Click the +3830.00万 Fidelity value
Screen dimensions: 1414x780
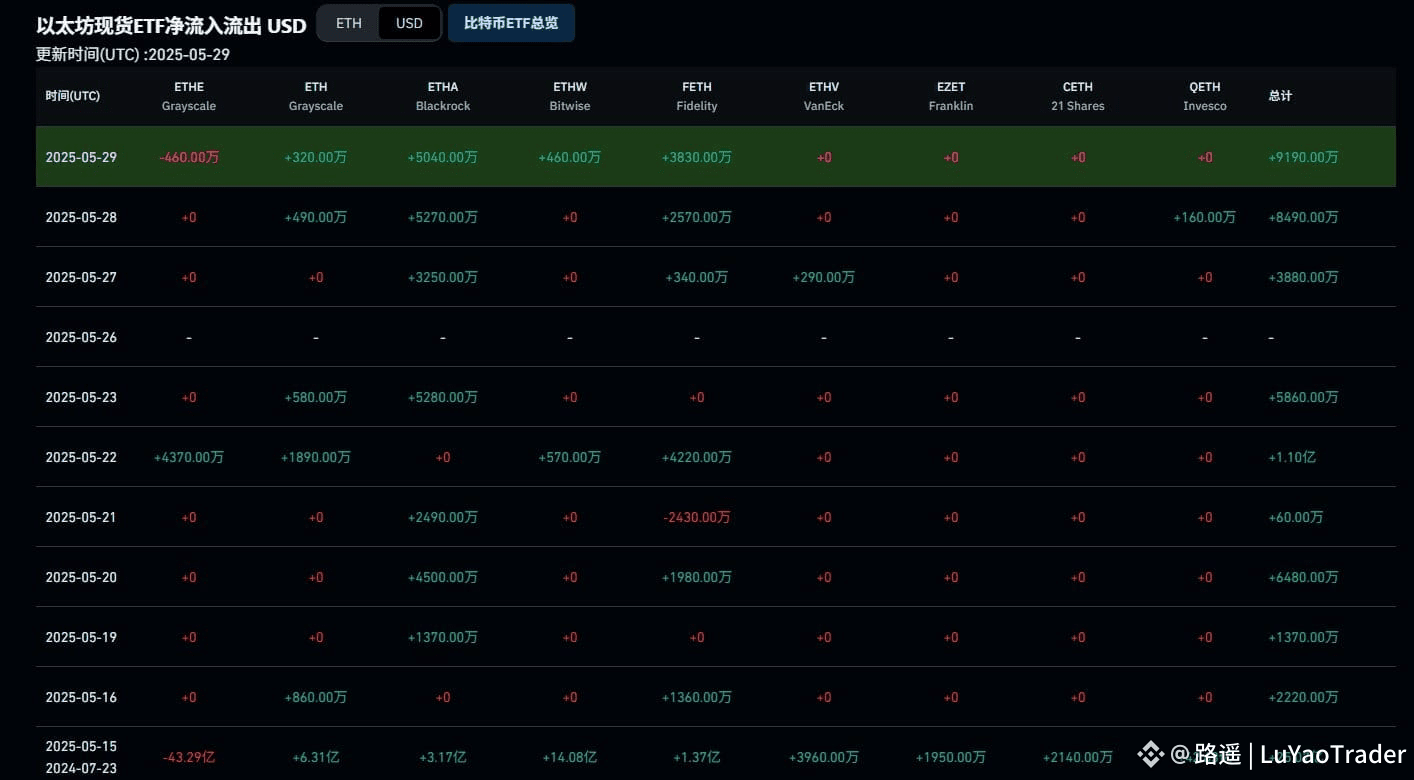pyautogui.click(x=697, y=157)
